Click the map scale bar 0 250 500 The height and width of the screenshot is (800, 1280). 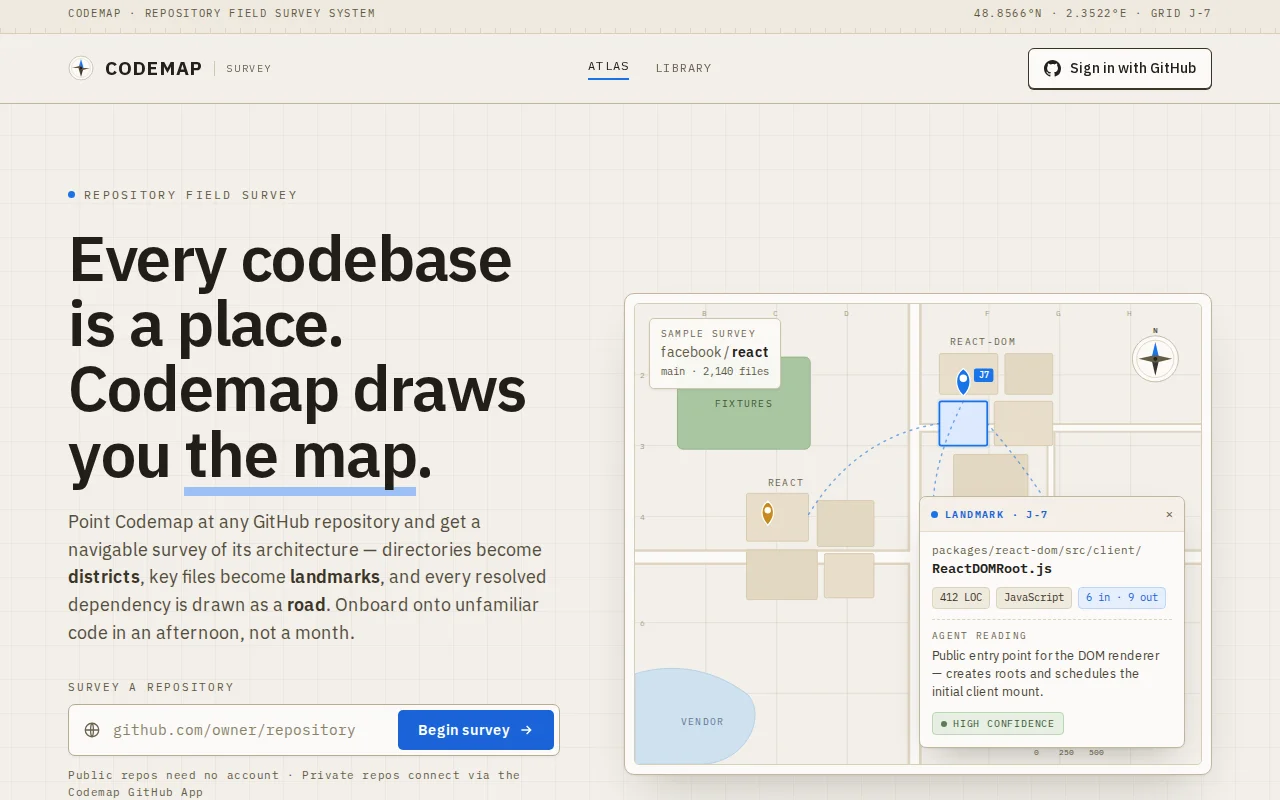tap(1070, 752)
